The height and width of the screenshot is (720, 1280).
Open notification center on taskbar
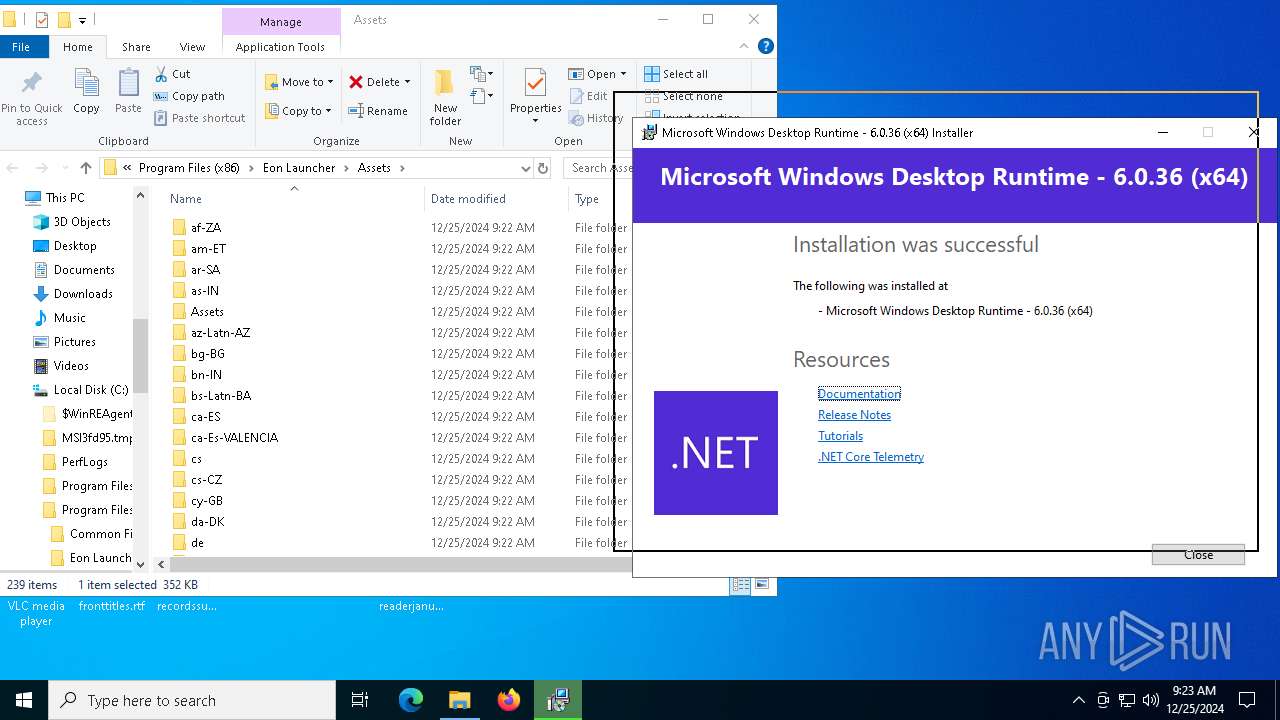tap(1247, 700)
